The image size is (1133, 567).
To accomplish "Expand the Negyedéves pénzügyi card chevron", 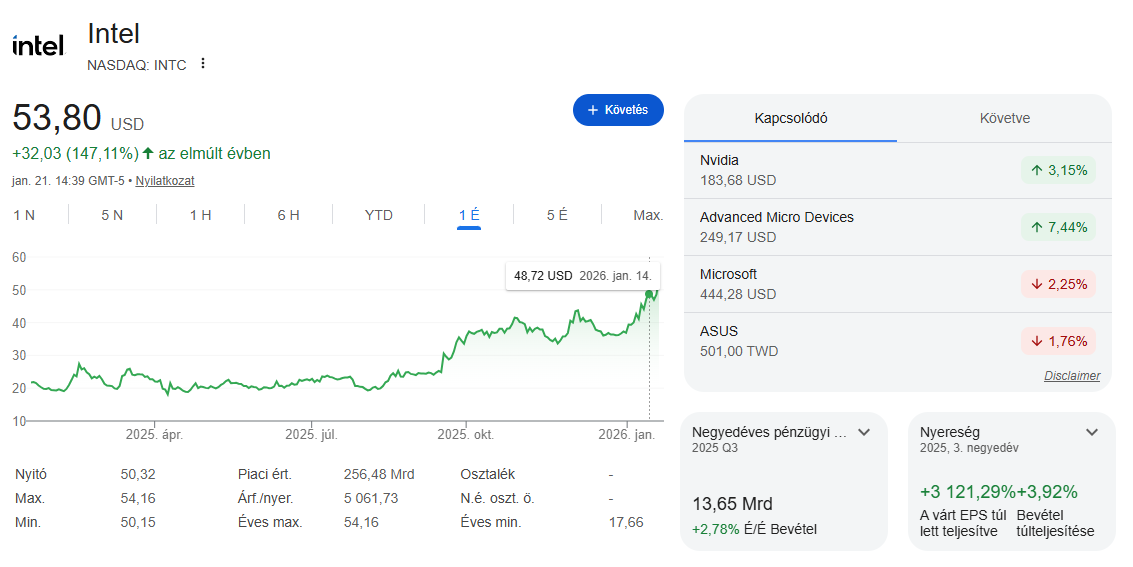I will pos(864,432).
